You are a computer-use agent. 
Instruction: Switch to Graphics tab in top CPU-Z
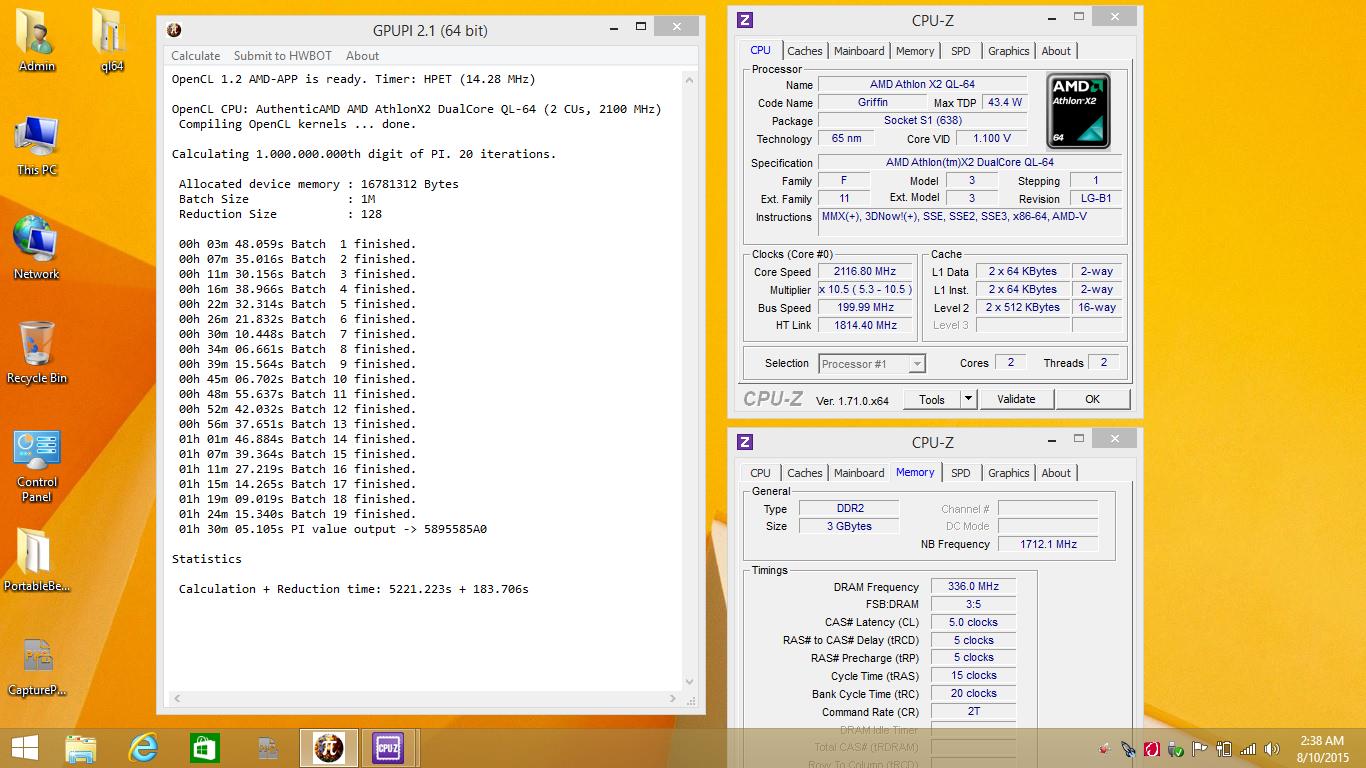click(x=1008, y=51)
